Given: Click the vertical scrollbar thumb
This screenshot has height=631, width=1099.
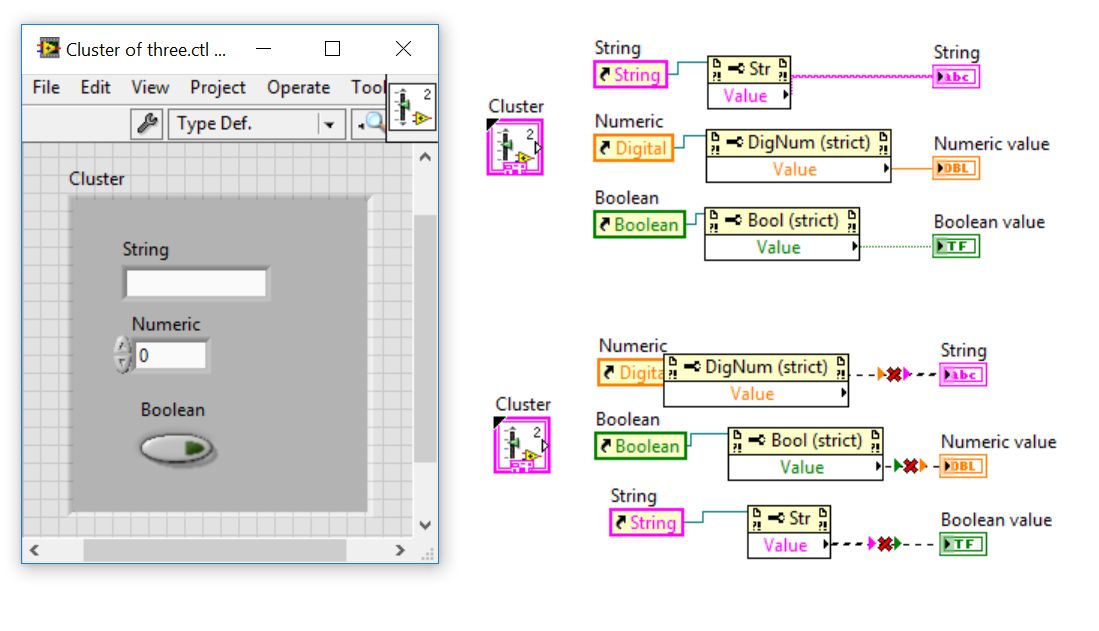Looking at the screenshot, I should (x=425, y=338).
